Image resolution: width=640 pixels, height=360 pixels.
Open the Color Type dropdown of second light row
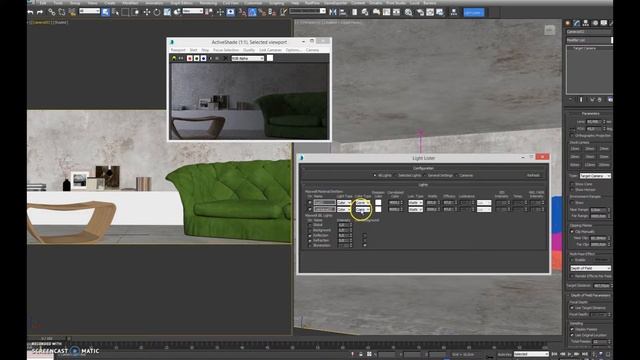(362, 209)
